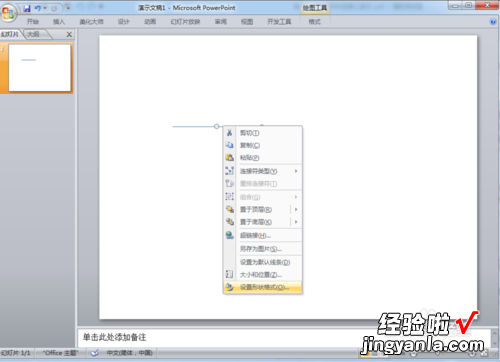
Task: Open the 幻灯片放映 tab
Action: pyautogui.click(x=185, y=22)
